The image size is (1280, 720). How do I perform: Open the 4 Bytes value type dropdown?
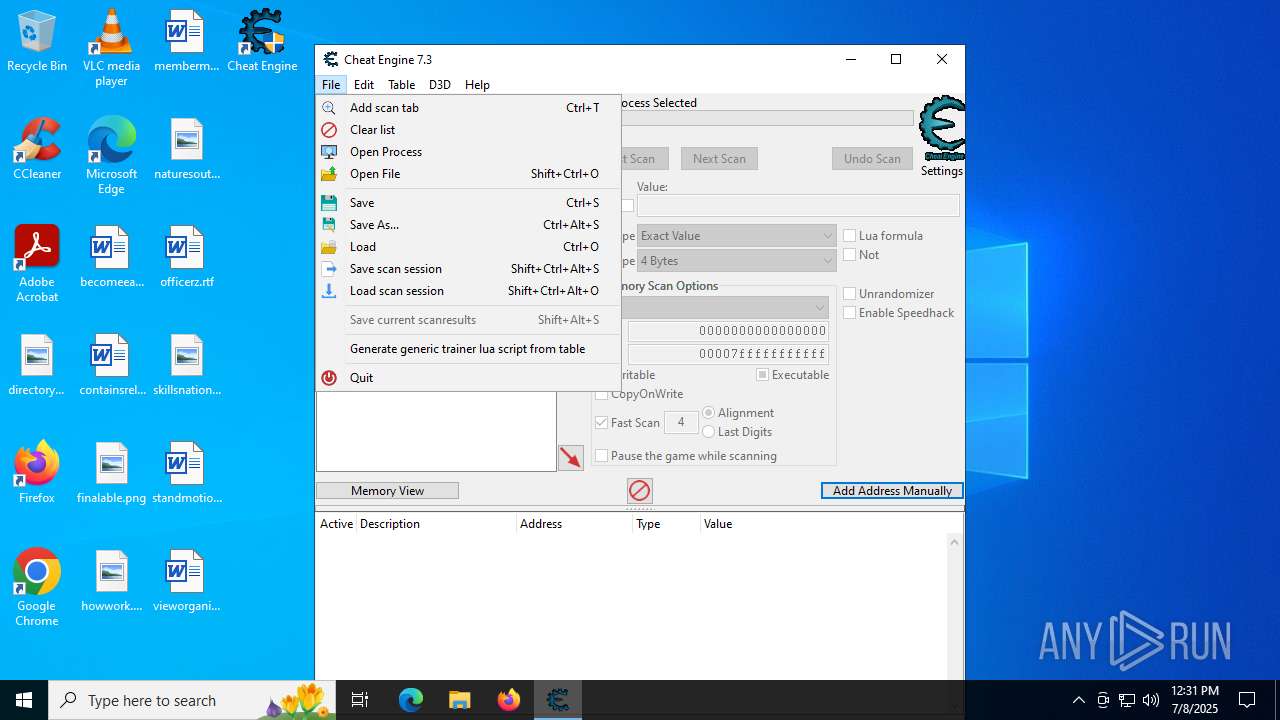coord(737,260)
